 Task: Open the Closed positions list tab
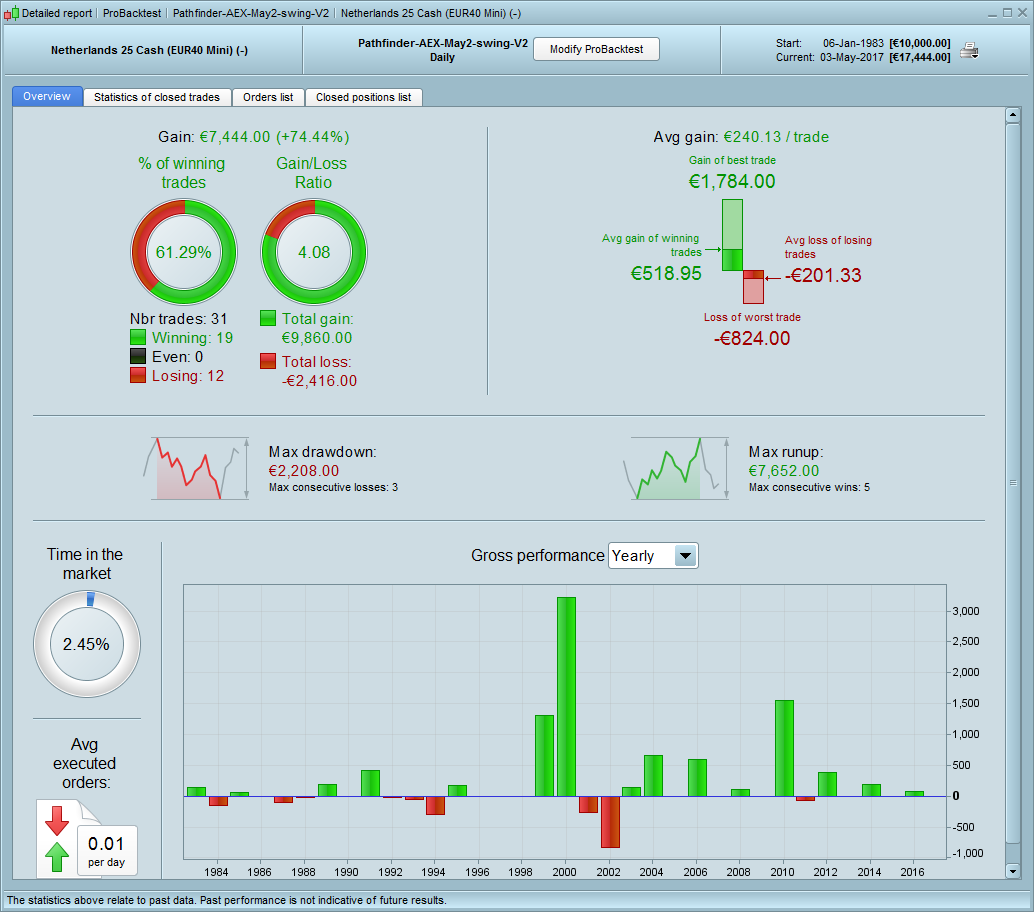click(x=364, y=97)
